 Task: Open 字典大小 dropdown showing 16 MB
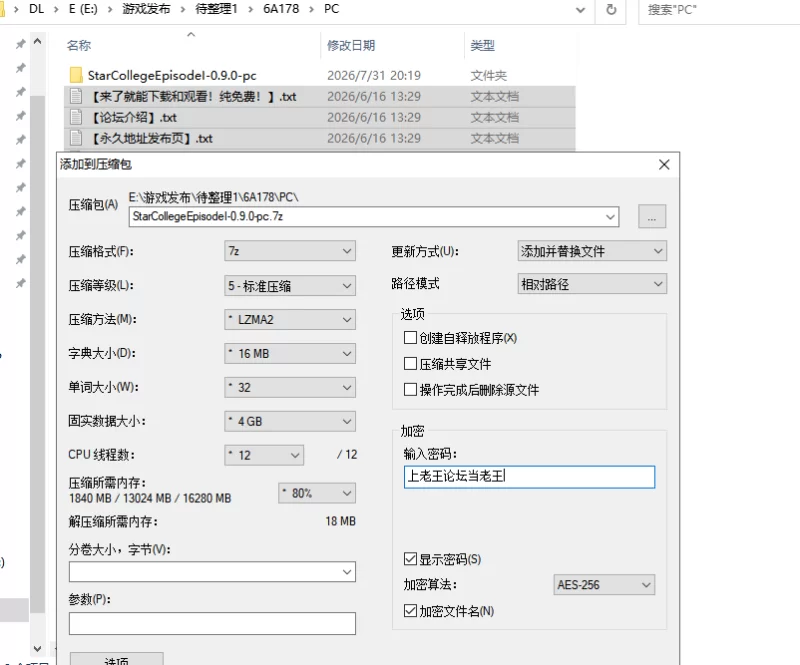click(290, 354)
